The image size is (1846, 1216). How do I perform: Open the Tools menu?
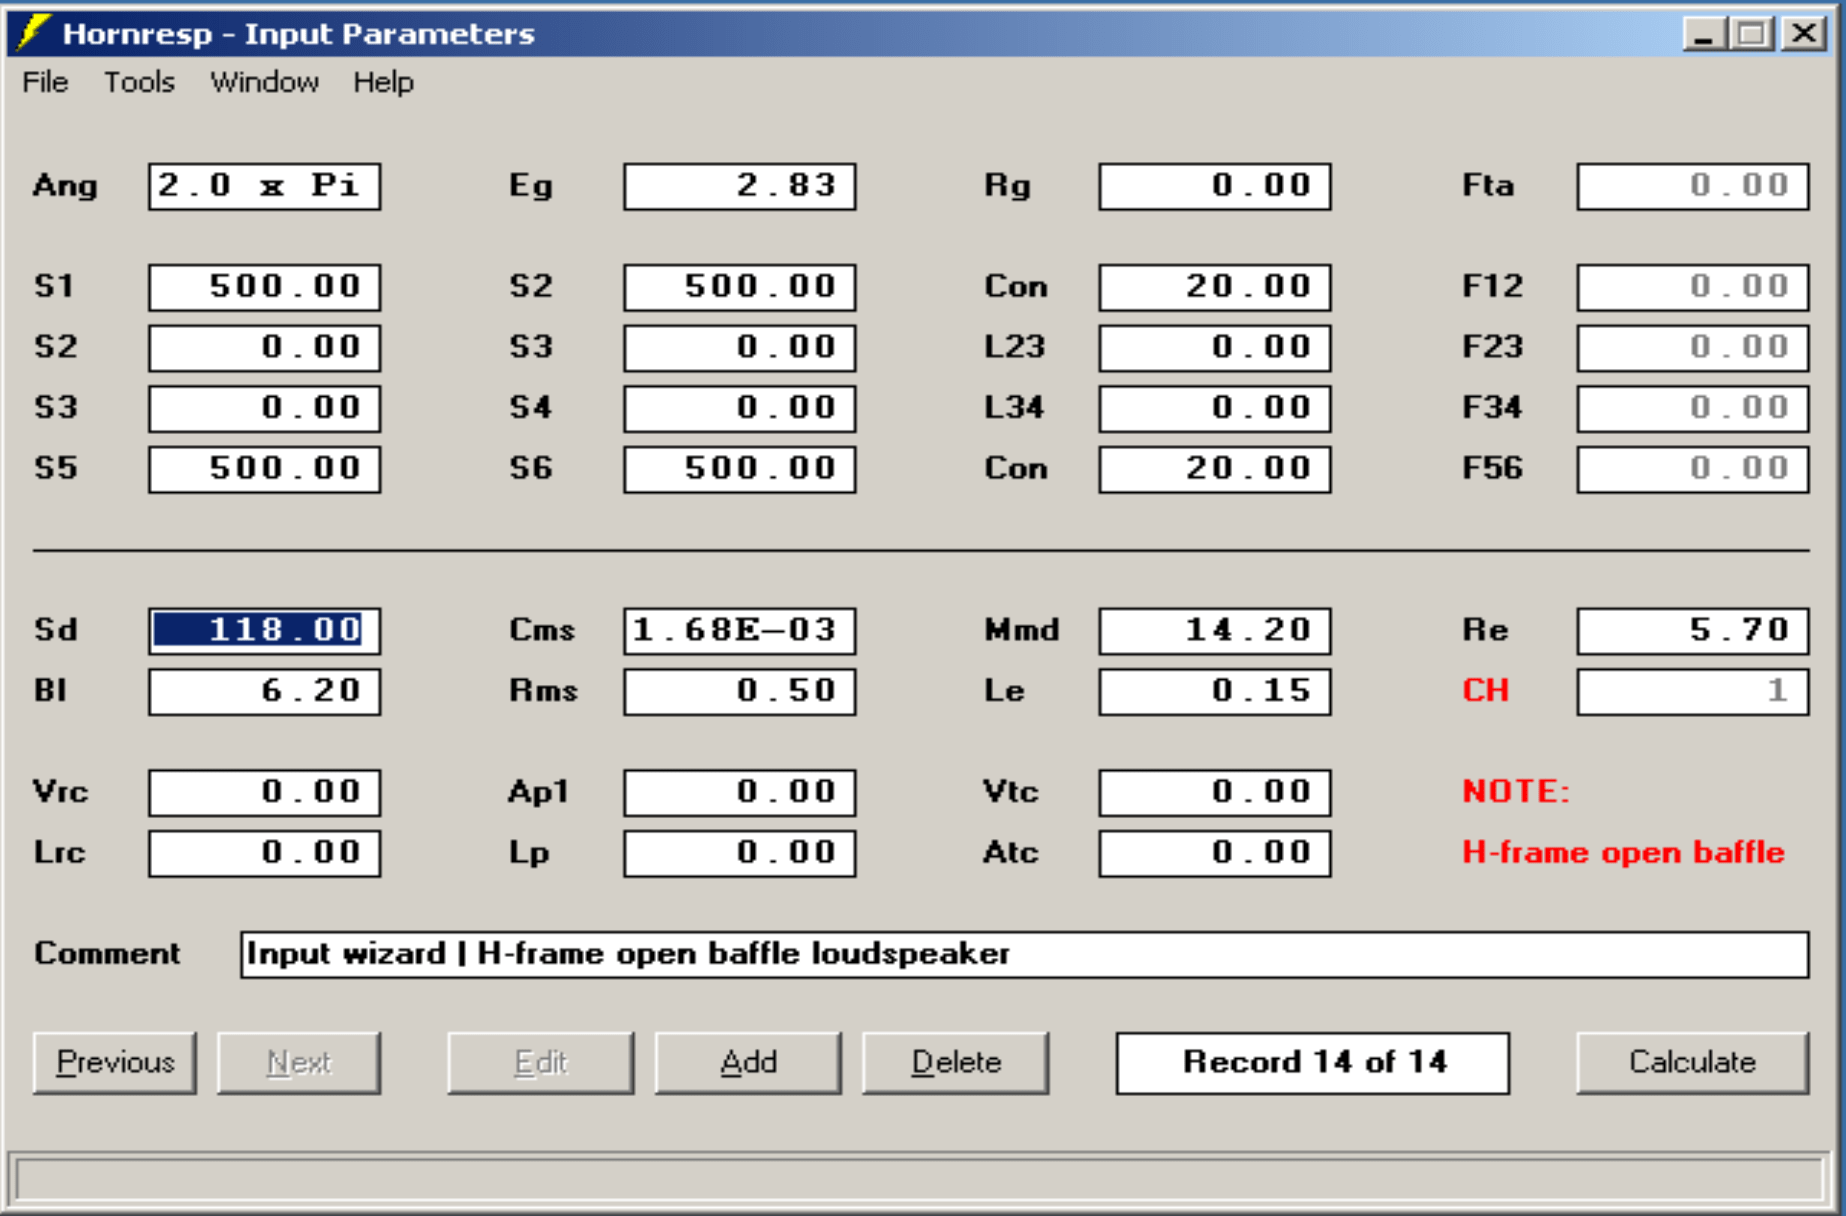[139, 82]
